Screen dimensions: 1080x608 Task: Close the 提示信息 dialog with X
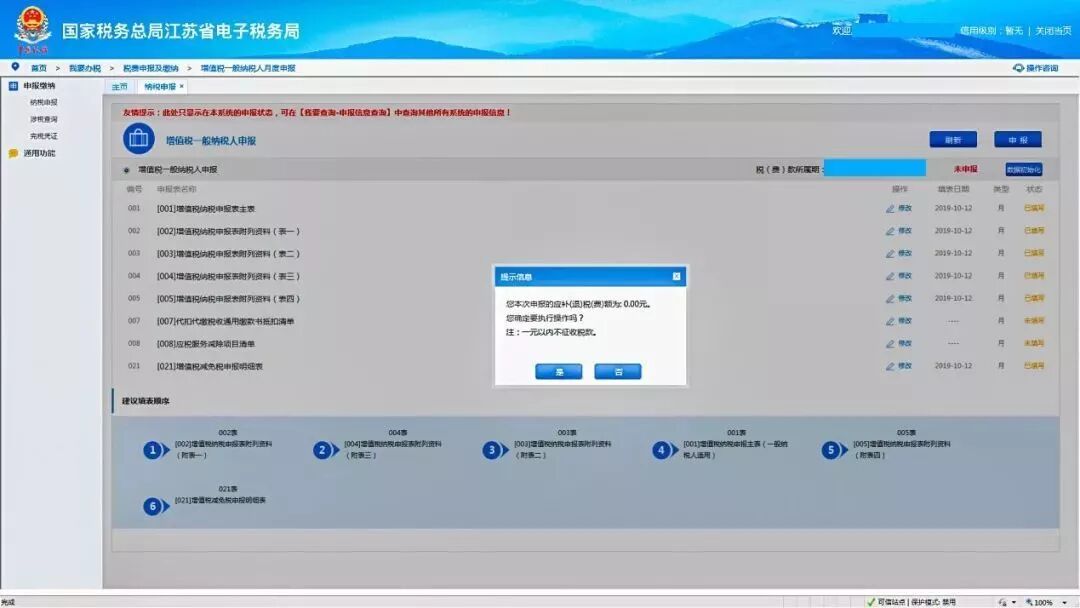676,276
